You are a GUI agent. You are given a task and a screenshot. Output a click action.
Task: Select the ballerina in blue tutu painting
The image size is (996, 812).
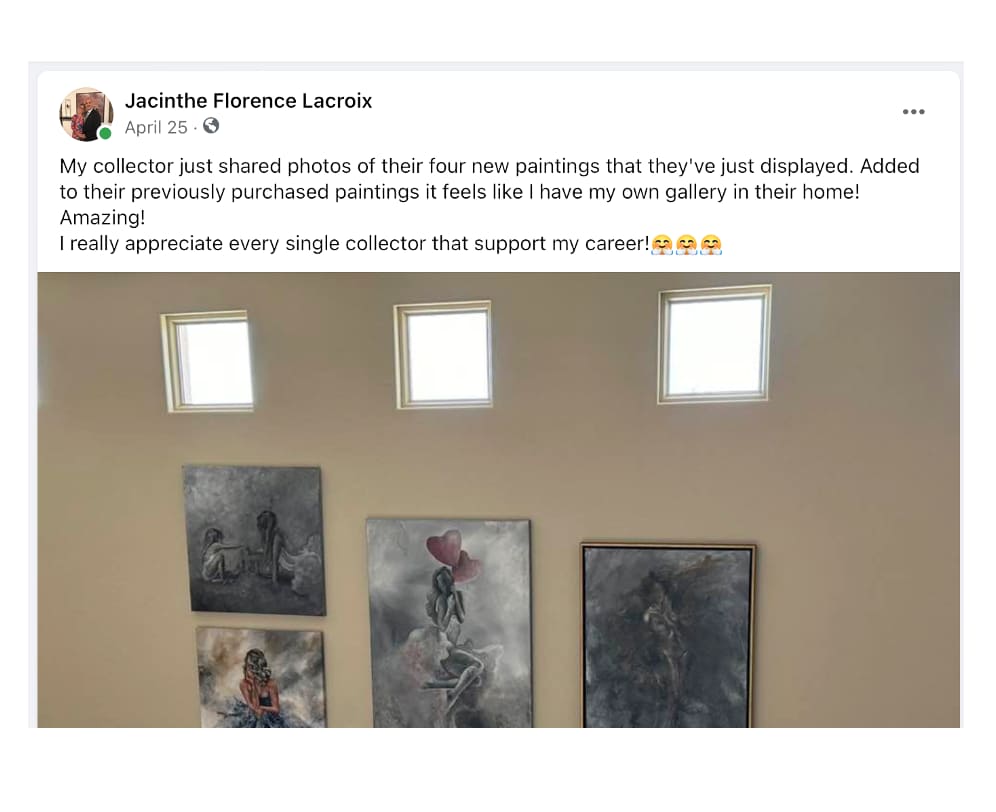(262, 677)
